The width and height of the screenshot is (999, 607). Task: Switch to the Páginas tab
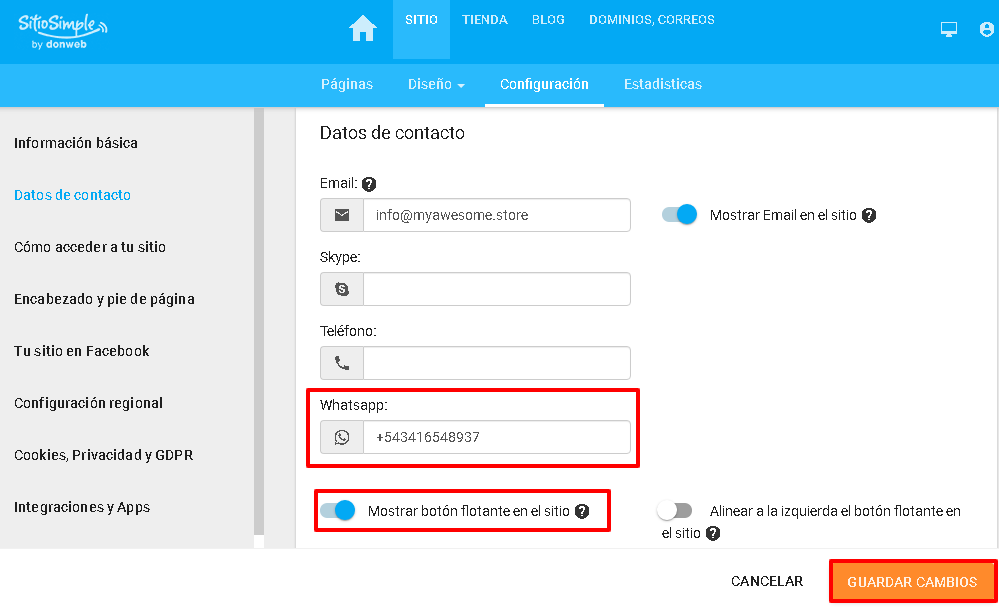pyautogui.click(x=347, y=84)
